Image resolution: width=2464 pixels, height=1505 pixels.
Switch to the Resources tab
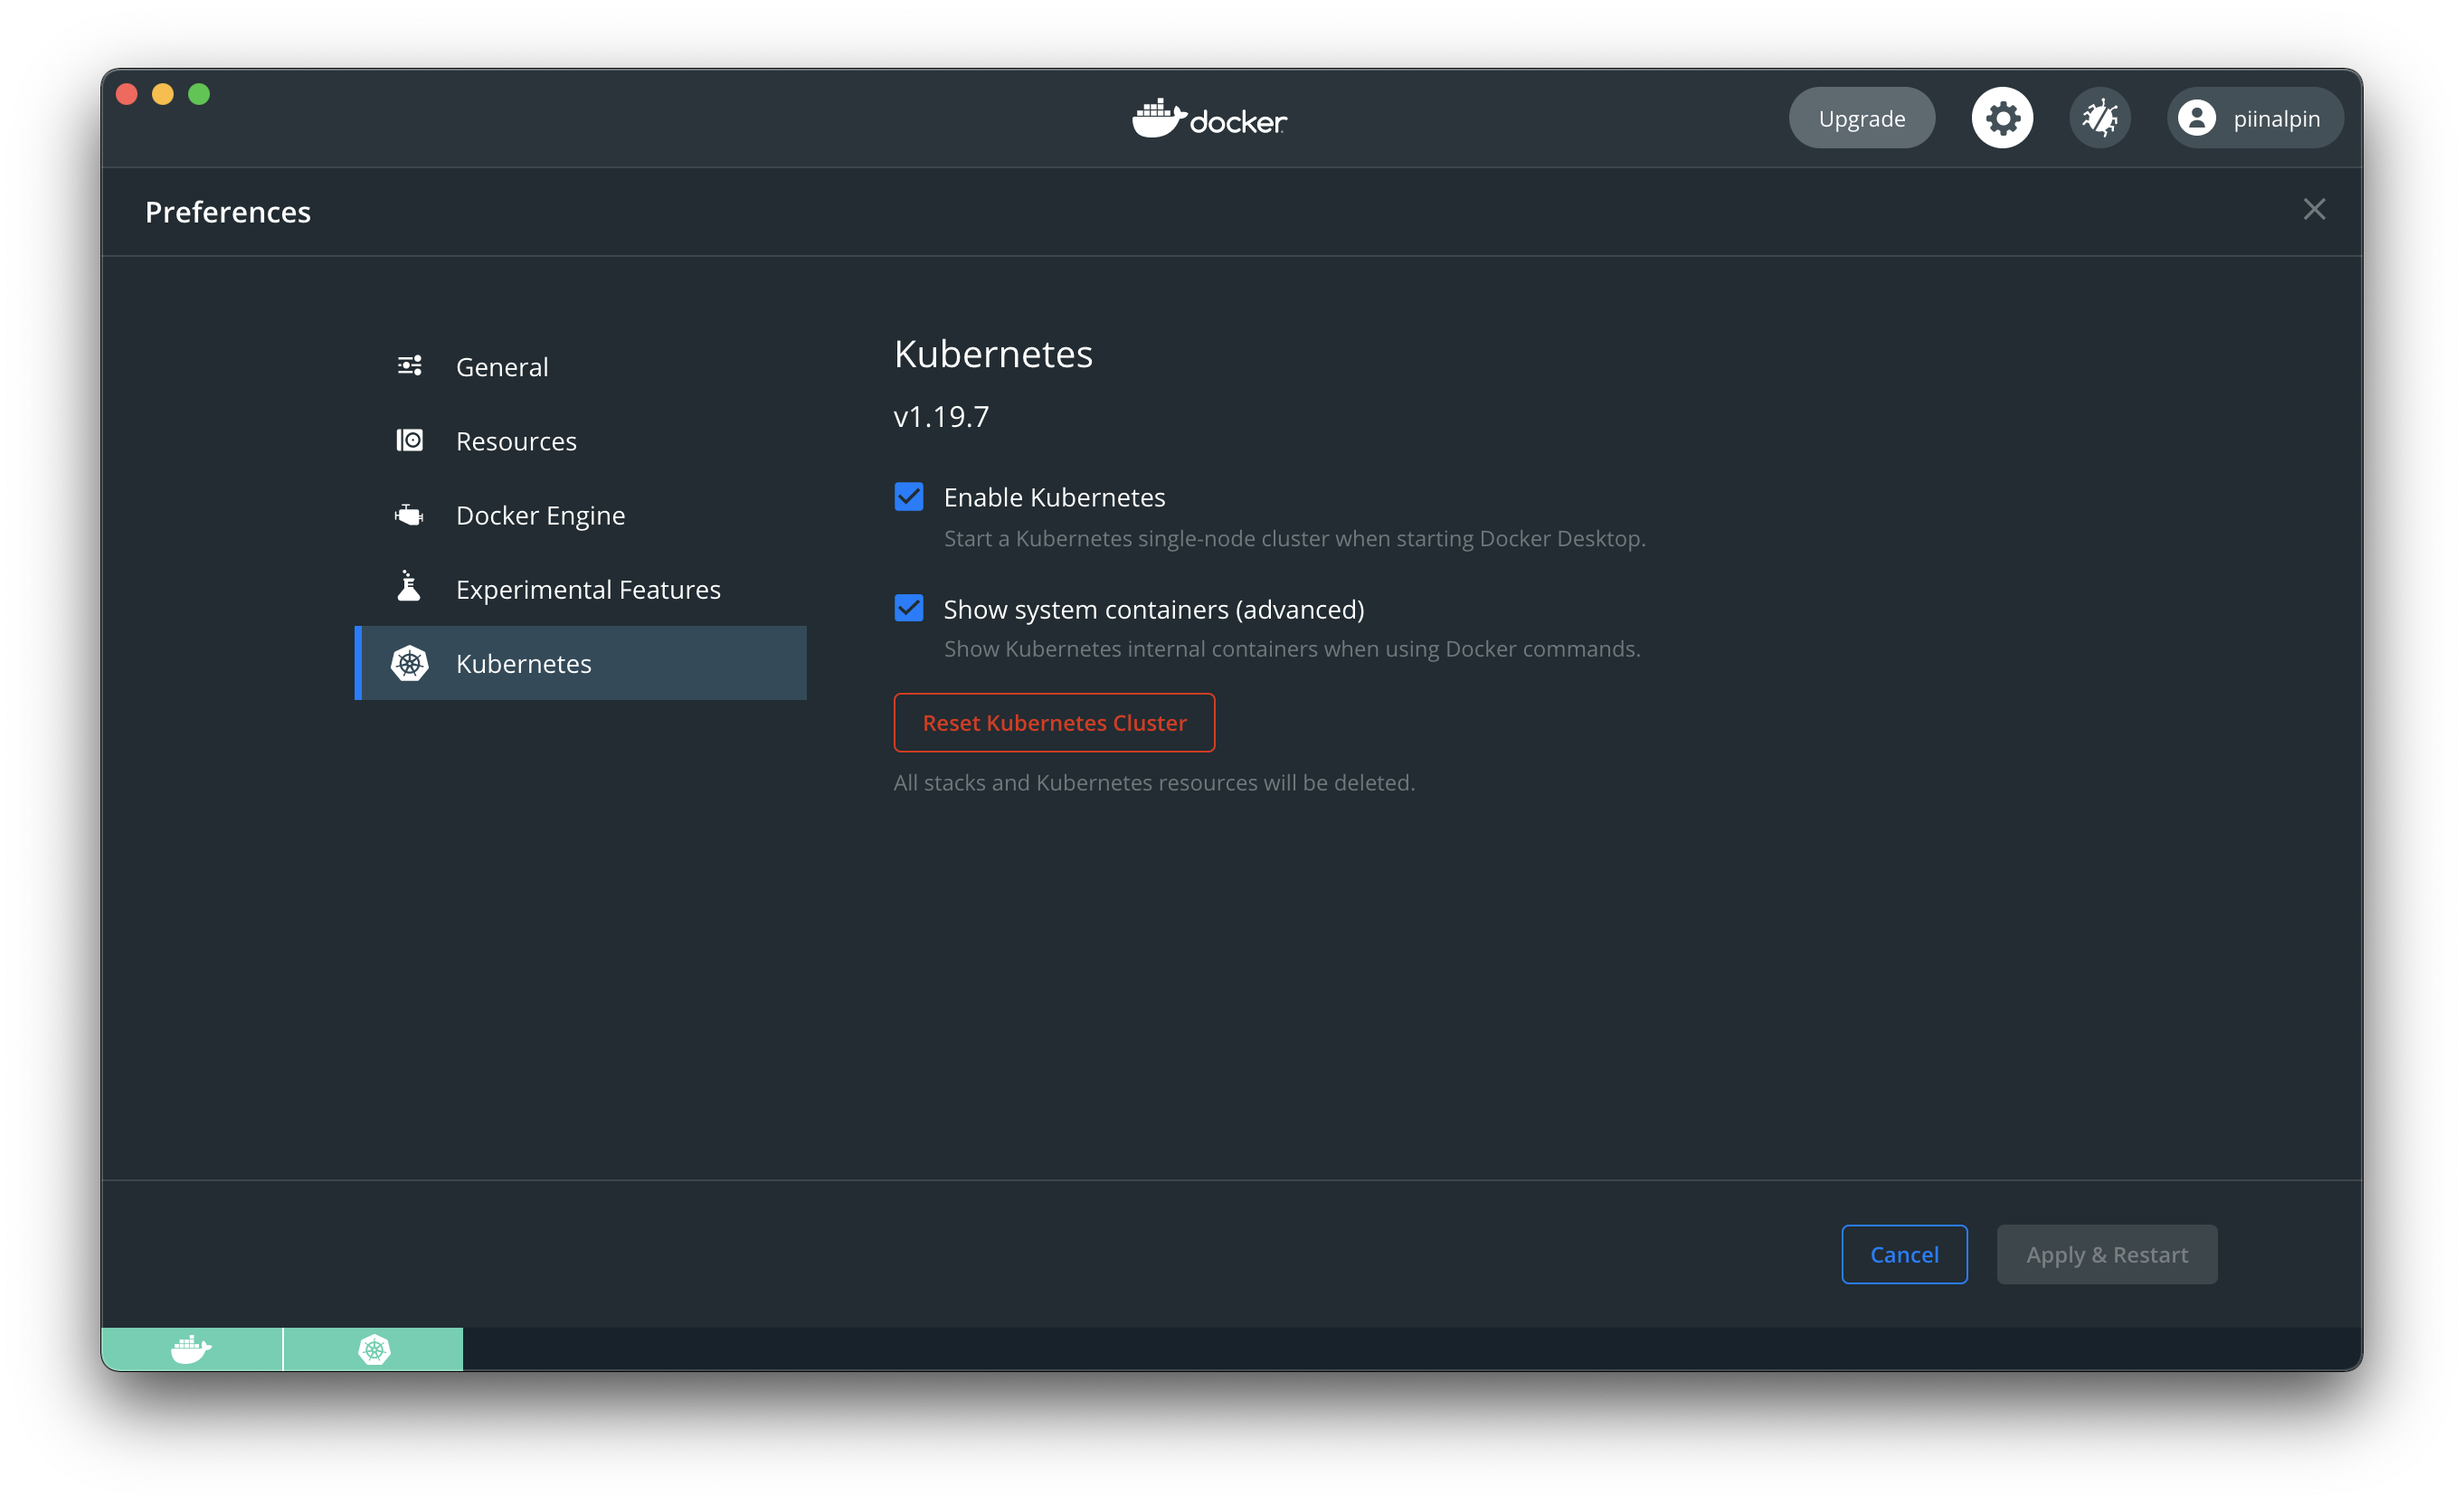click(580, 440)
